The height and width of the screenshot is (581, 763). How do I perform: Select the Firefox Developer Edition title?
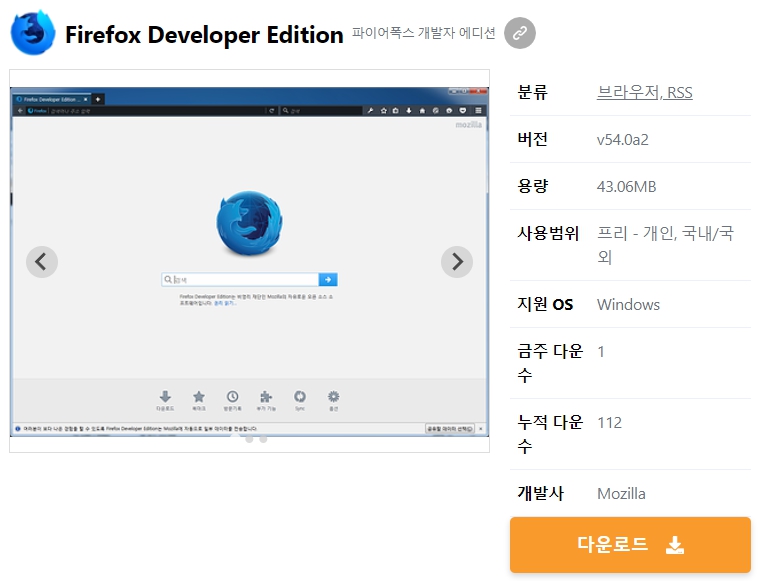click(x=204, y=35)
